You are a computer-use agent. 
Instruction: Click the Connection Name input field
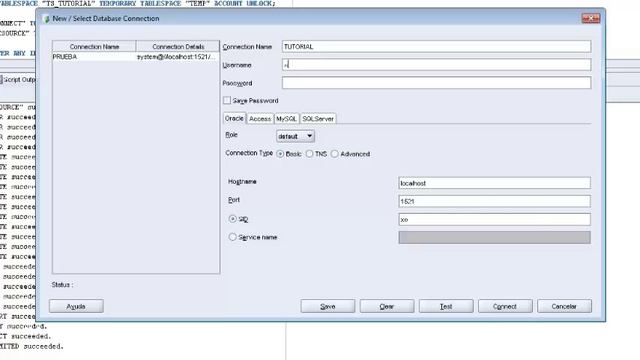coord(436,47)
